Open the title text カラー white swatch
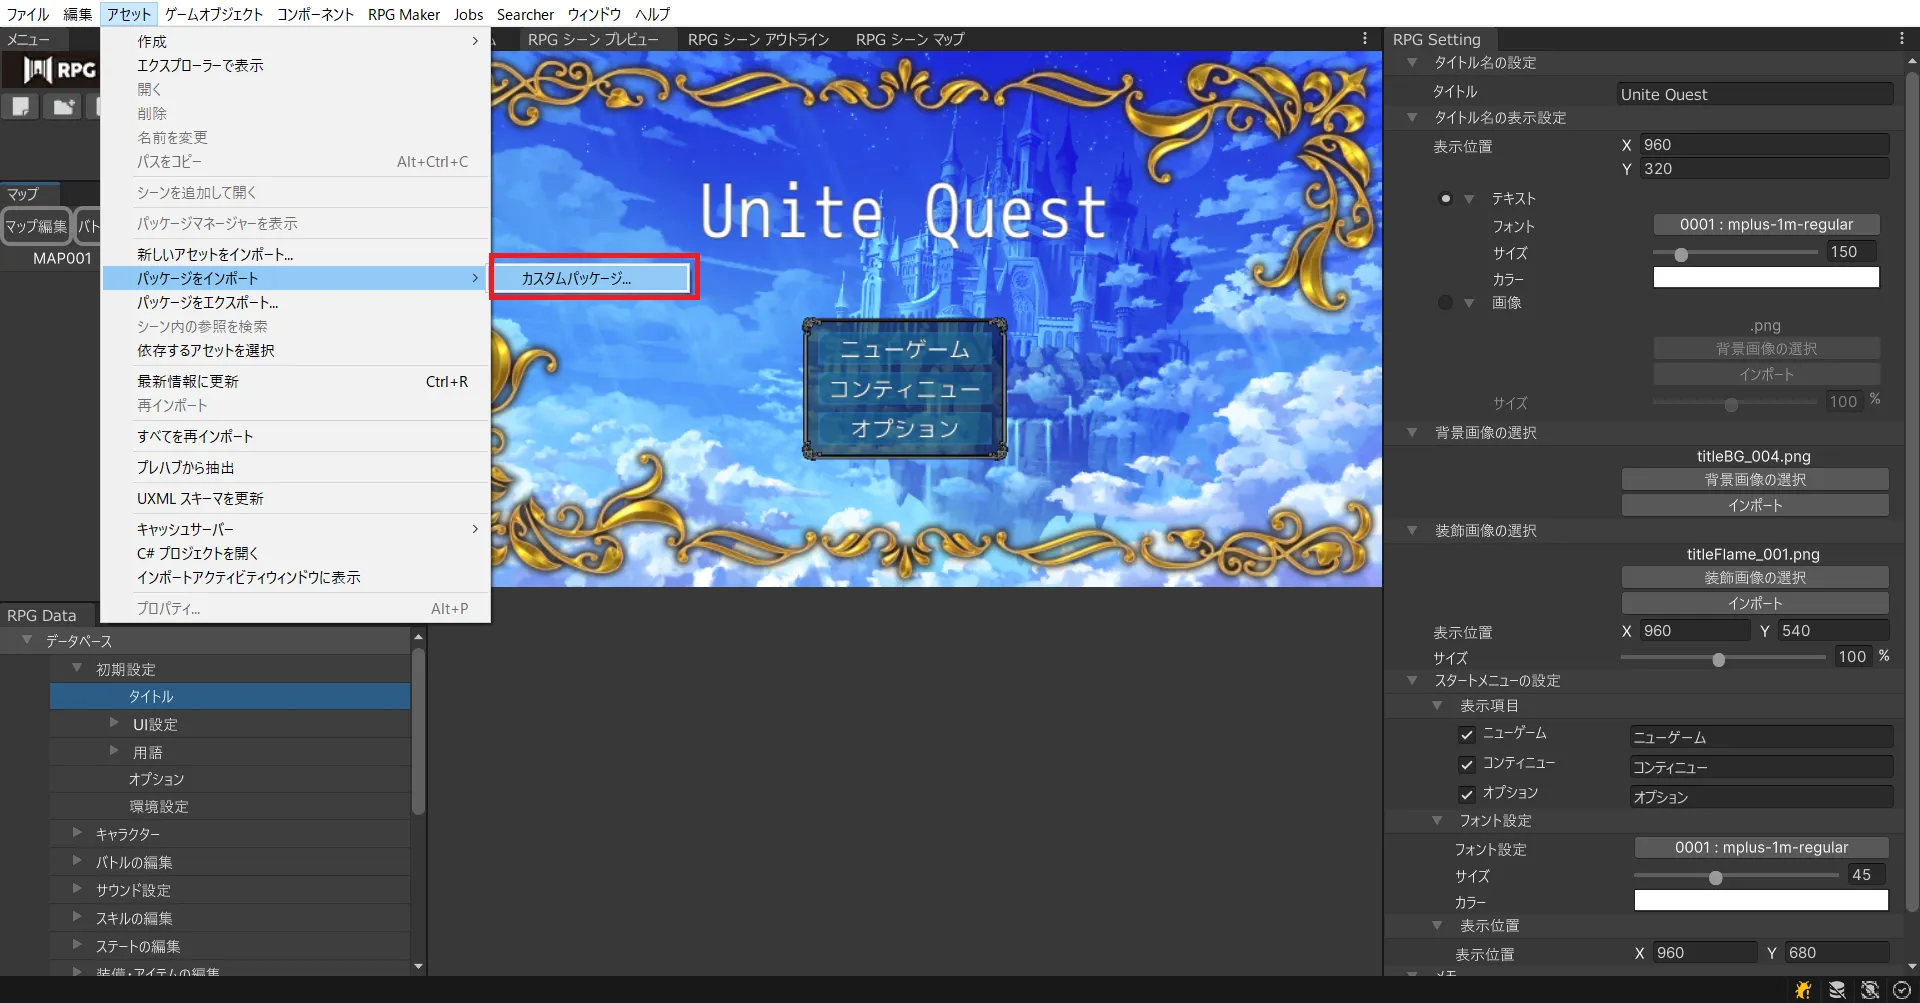Image resolution: width=1920 pixels, height=1003 pixels. tap(1766, 278)
